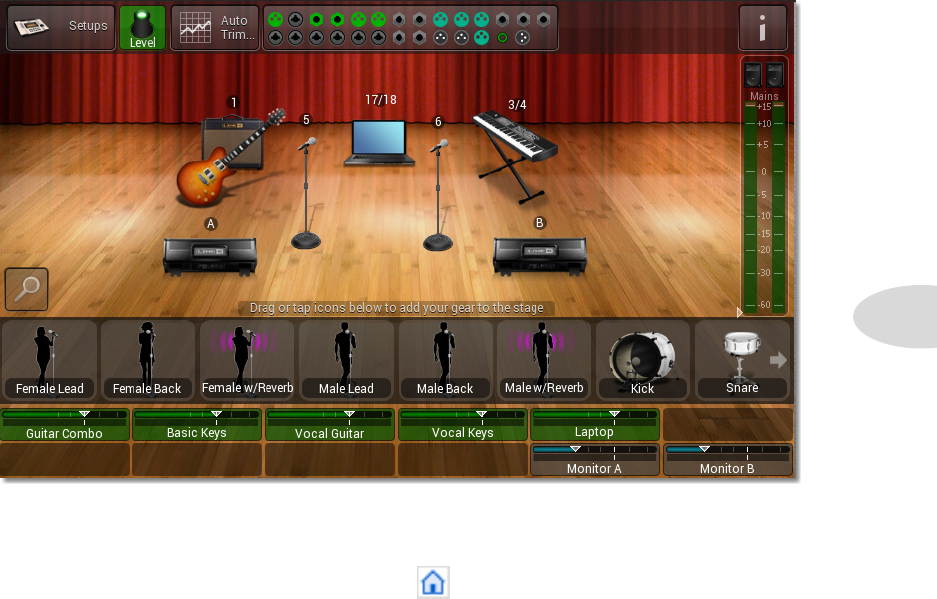This screenshot has width=937, height=599.
Task: Click the input/output jack status panel
Action: pyautogui.click(x=411, y=28)
